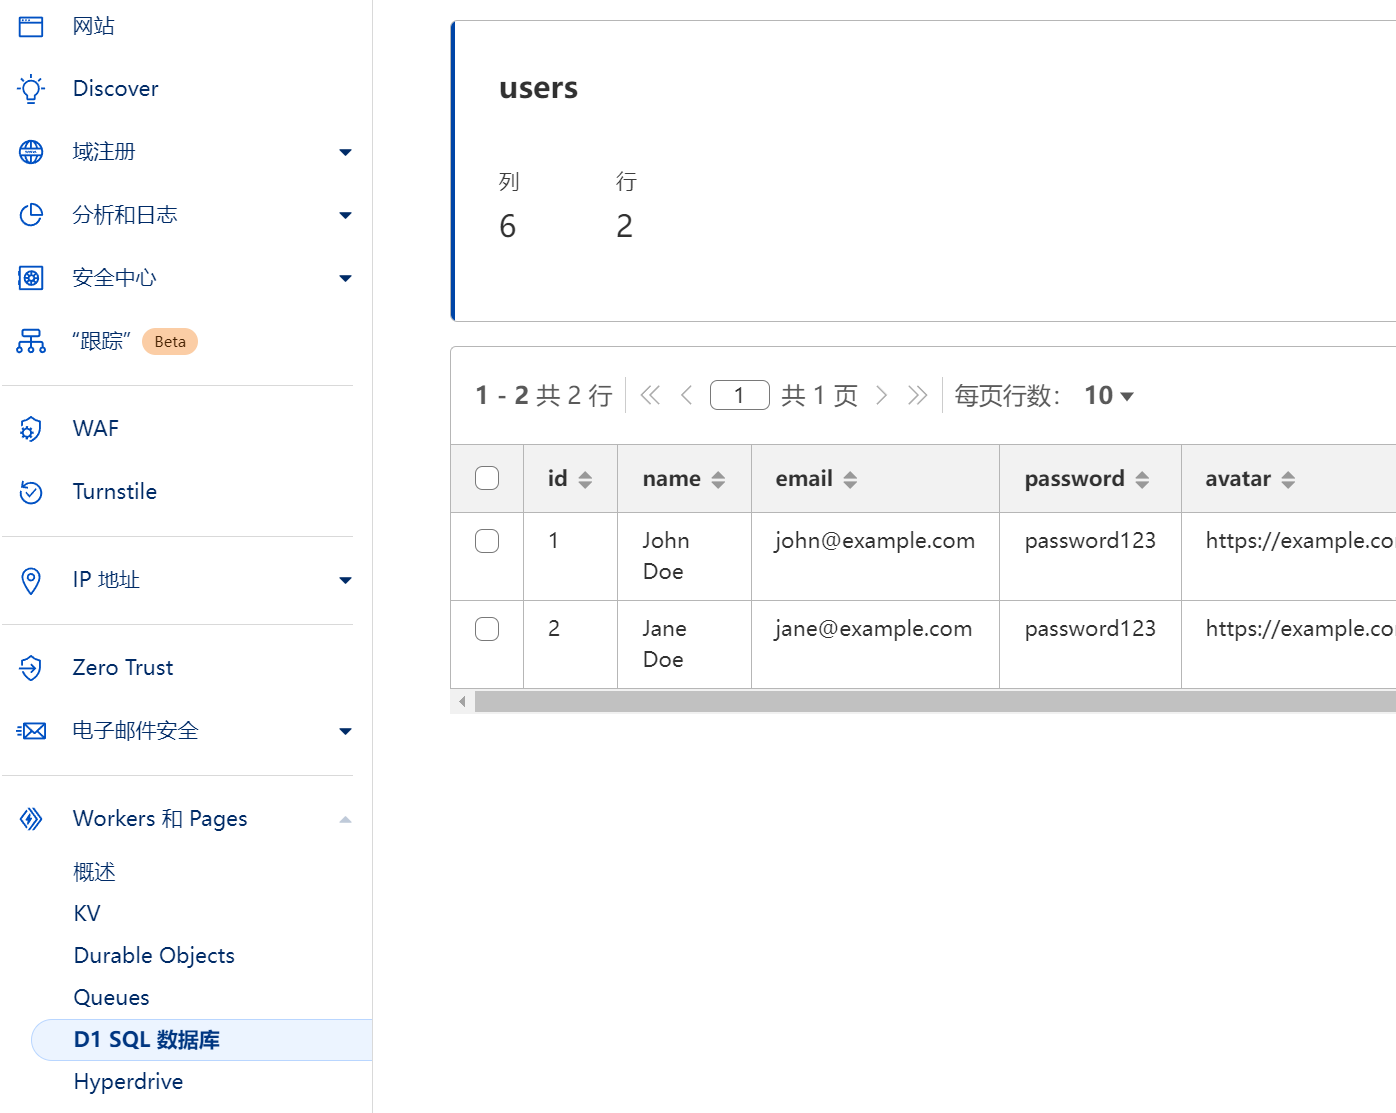Open the rows per page 10 dropdown
This screenshot has width=1396, height=1113.
tap(1109, 396)
